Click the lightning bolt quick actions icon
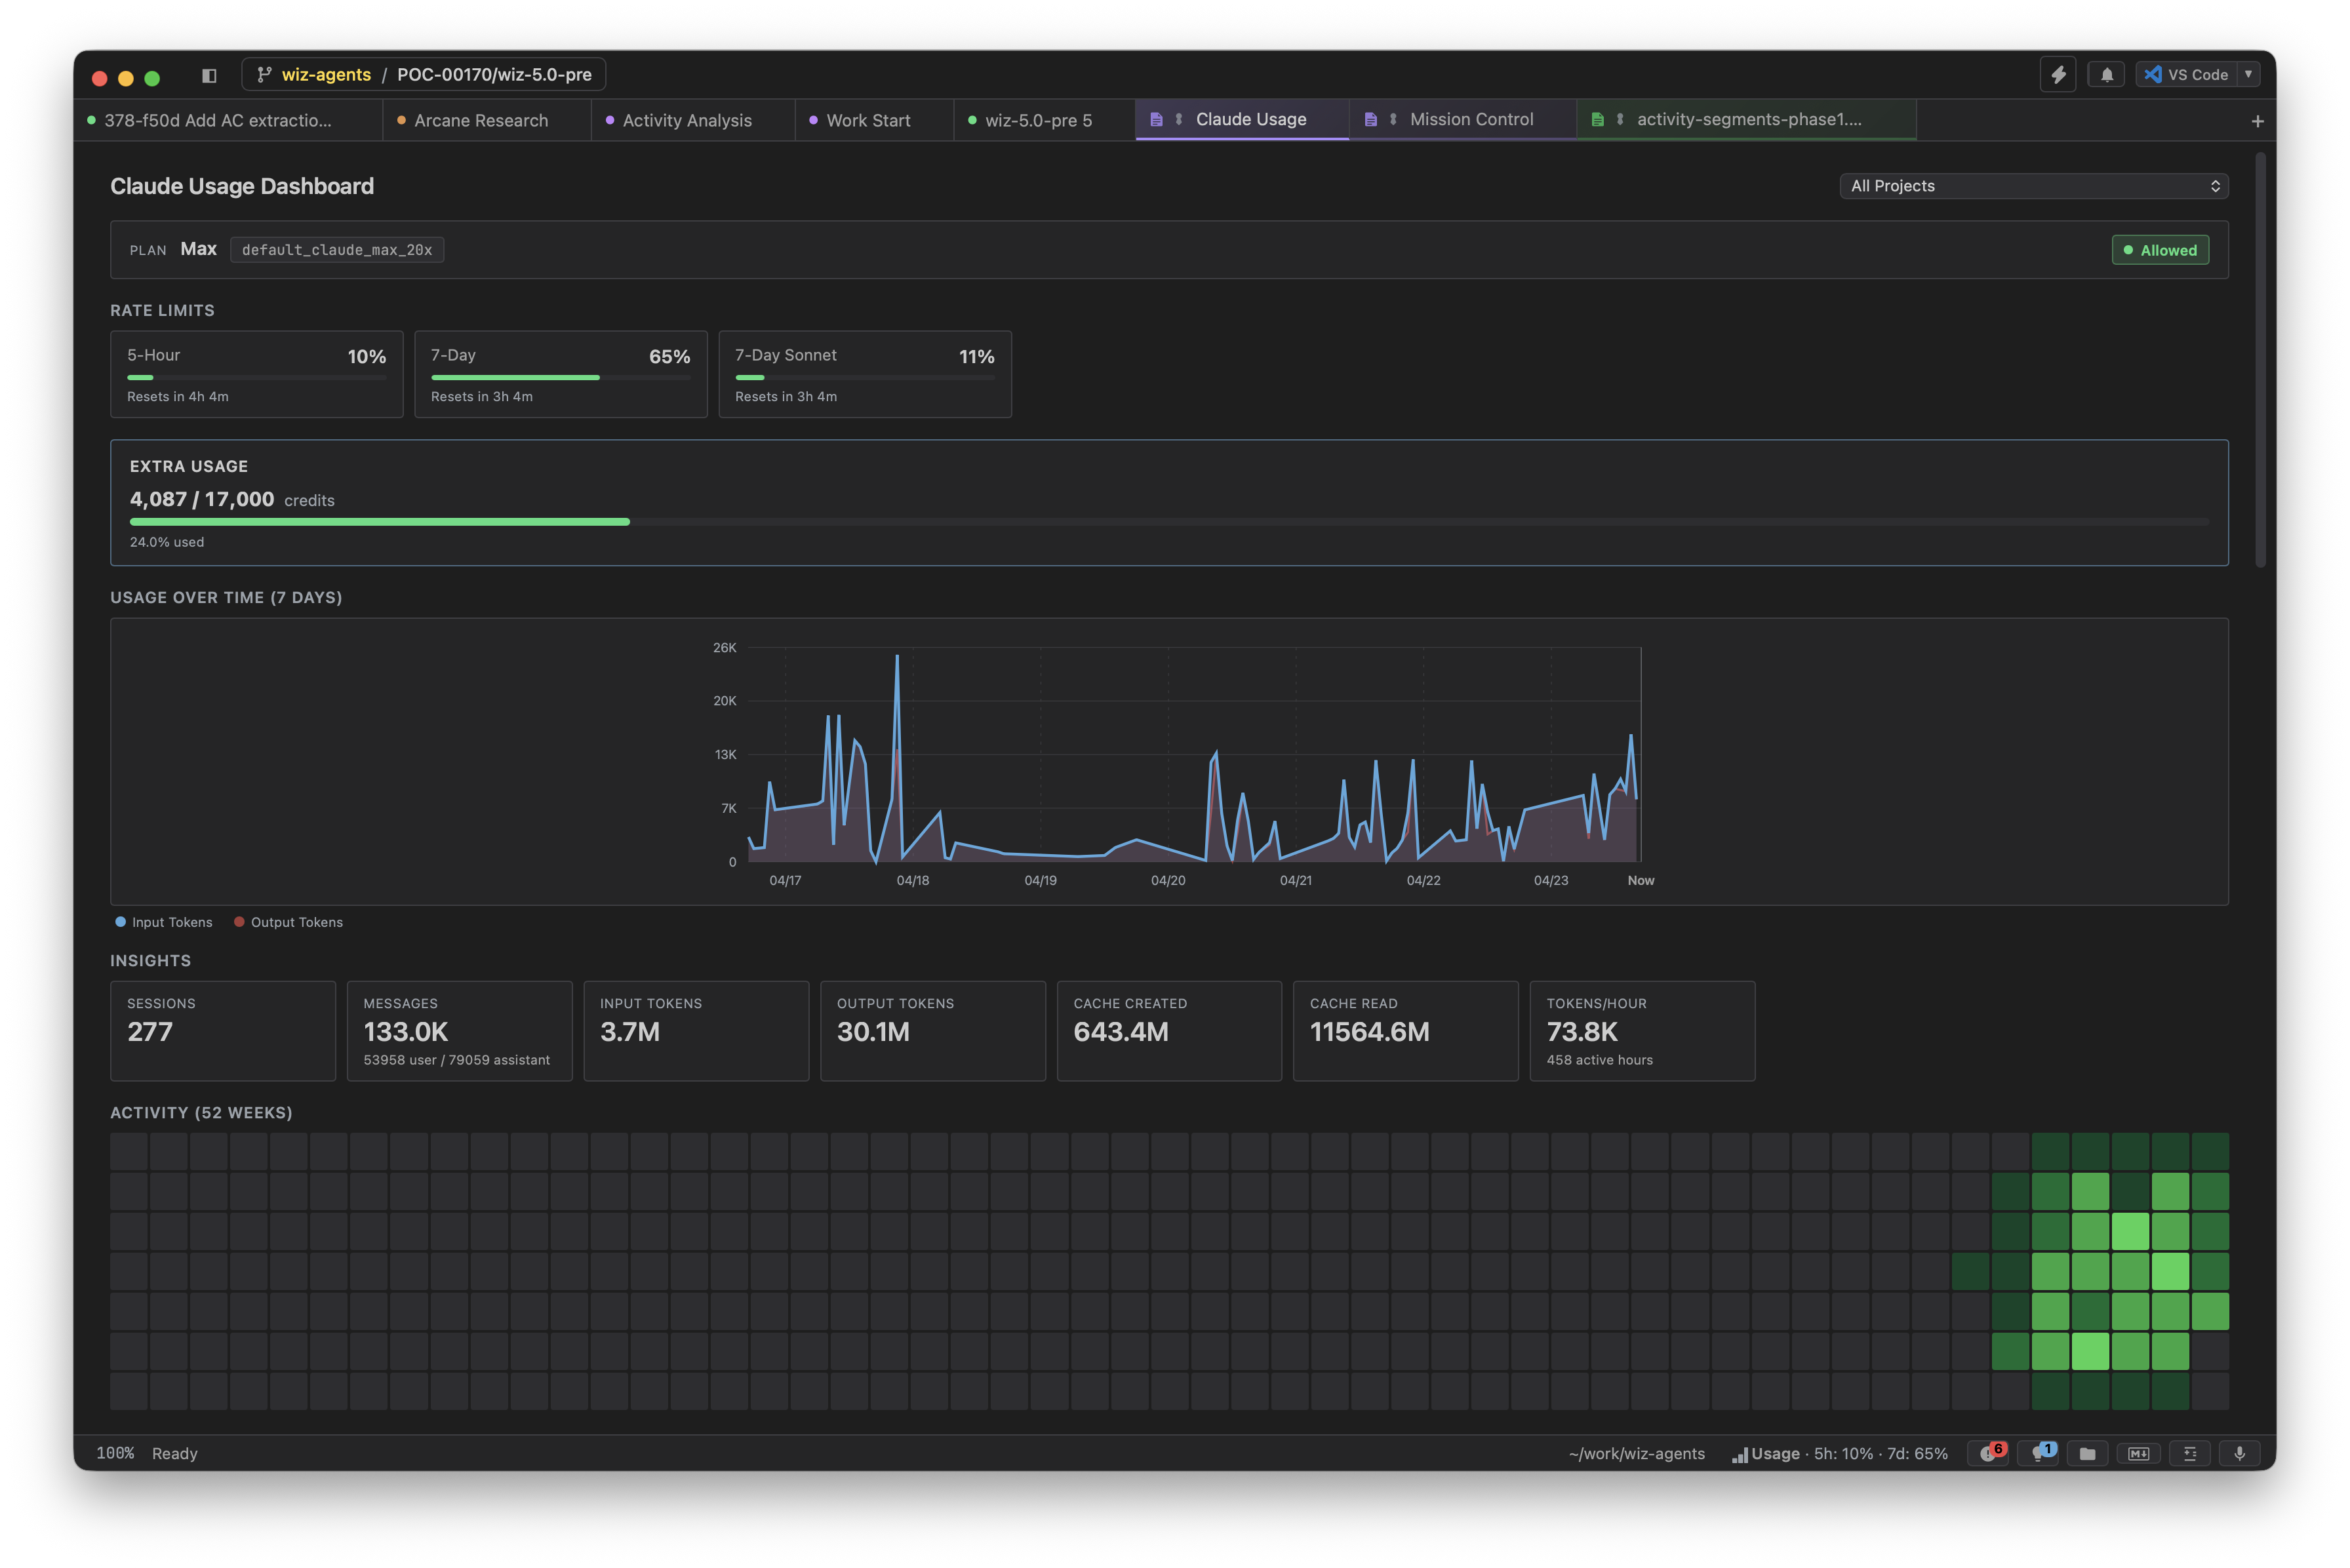This screenshot has height=1568, width=2350. [2058, 74]
